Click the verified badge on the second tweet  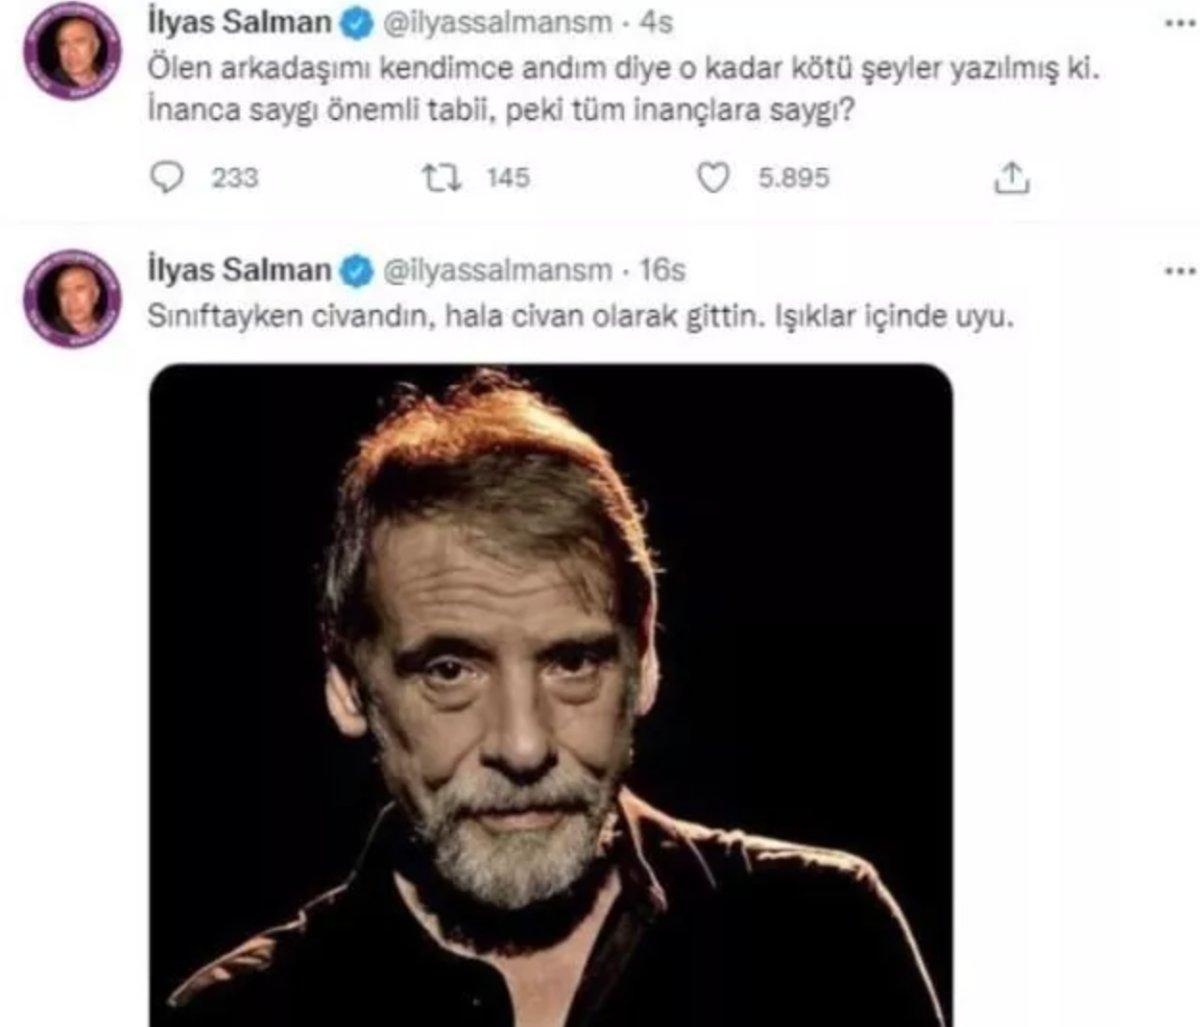(x=354, y=268)
